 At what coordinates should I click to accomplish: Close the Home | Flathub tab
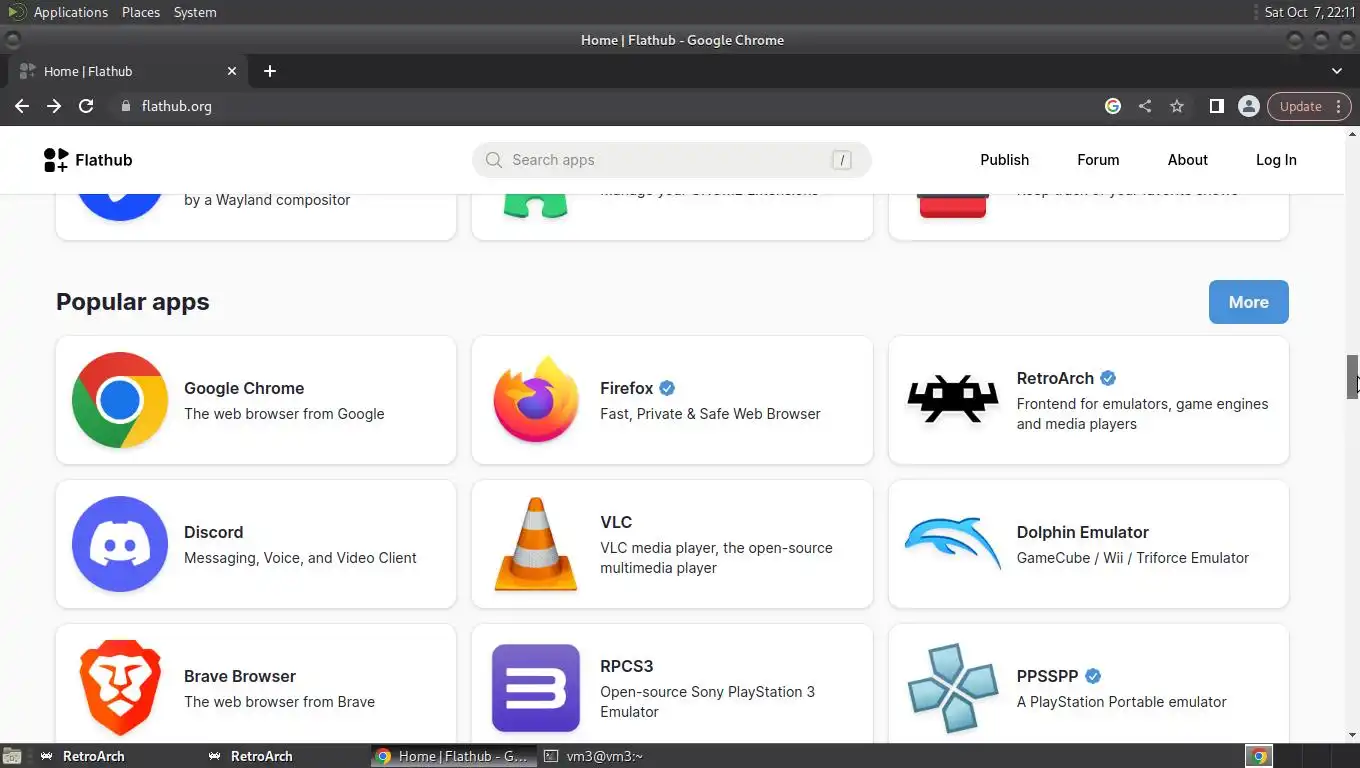[x=232, y=71]
